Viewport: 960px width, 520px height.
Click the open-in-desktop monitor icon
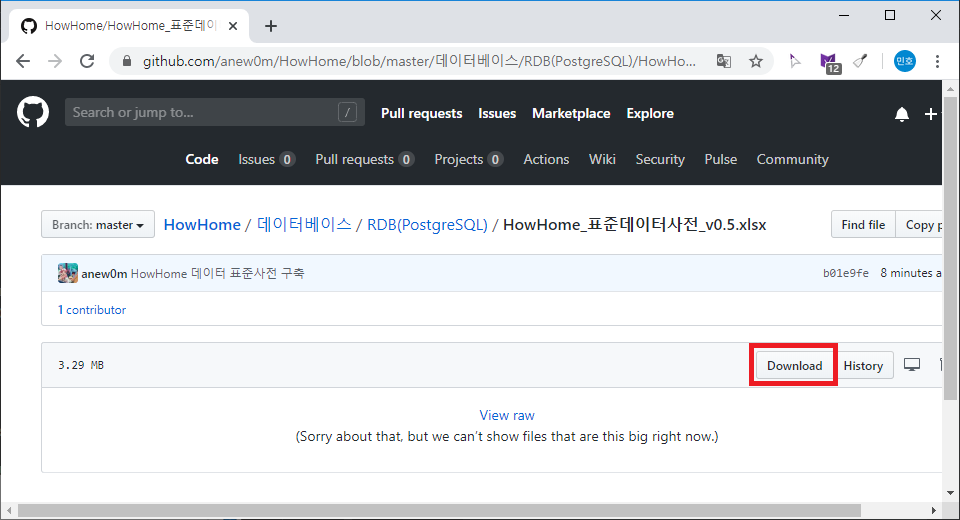click(912, 365)
